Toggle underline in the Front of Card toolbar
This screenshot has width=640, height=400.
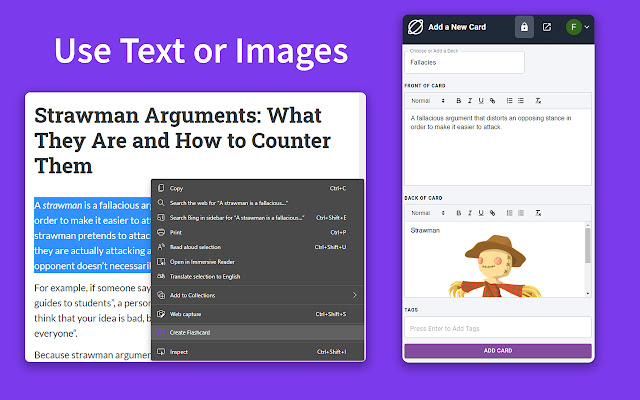pos(481,101)
